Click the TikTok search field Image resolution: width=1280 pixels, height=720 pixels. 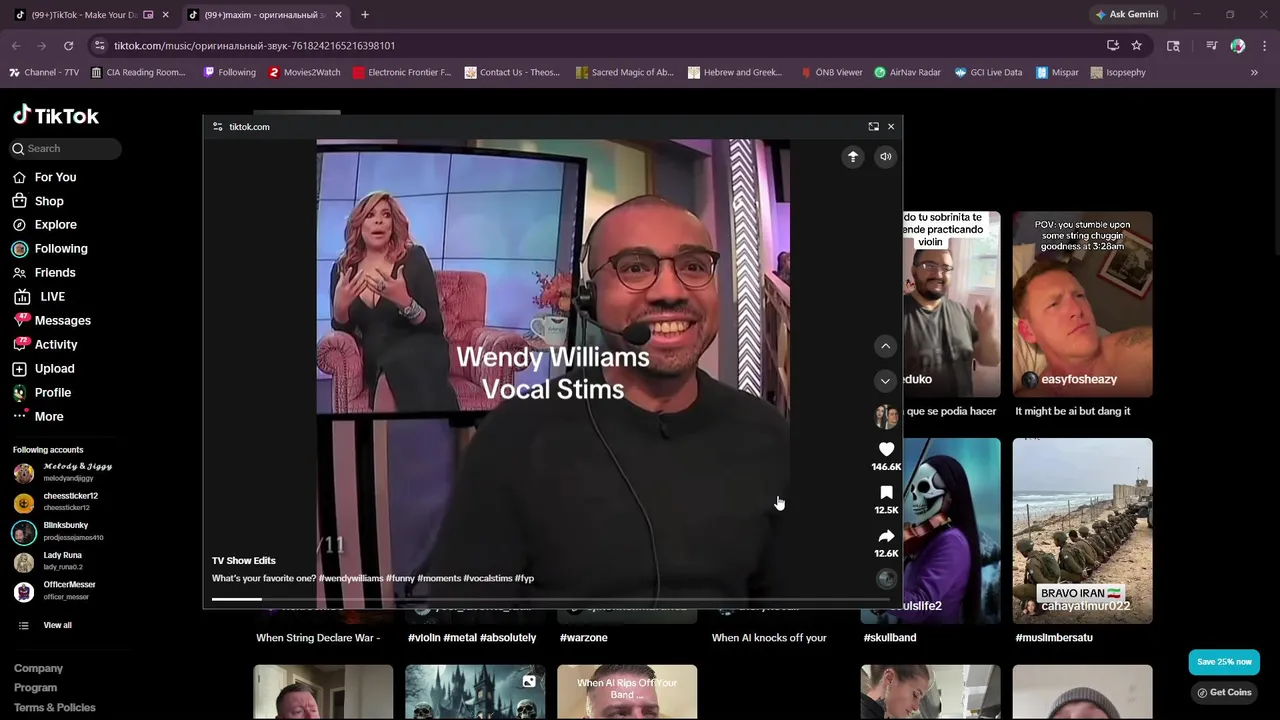point(66,148)
